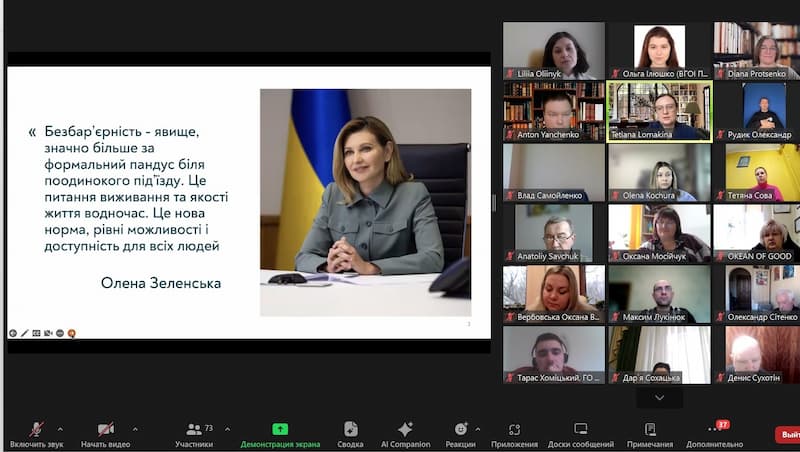Expand video options arrow beside camera
The width and height of the screenshot is (800, 452).
coord(135,428)
